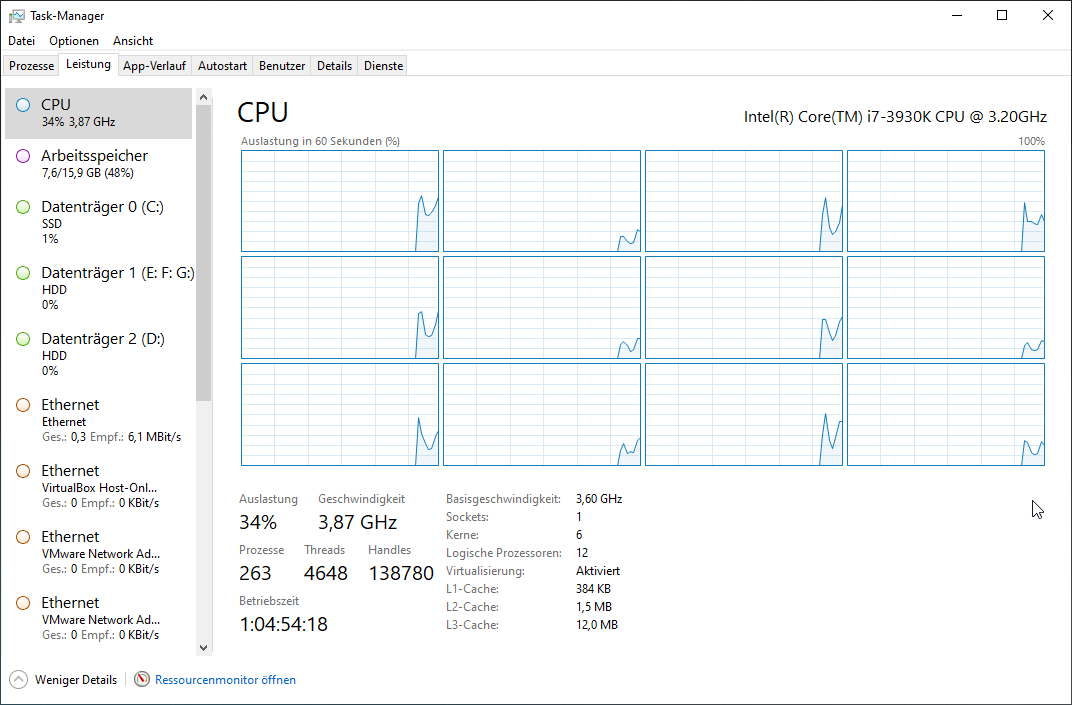Click the Datenträger 1 (E: F: G:) icon
The image size is (1072, 705).
click(x=23, y=273)
